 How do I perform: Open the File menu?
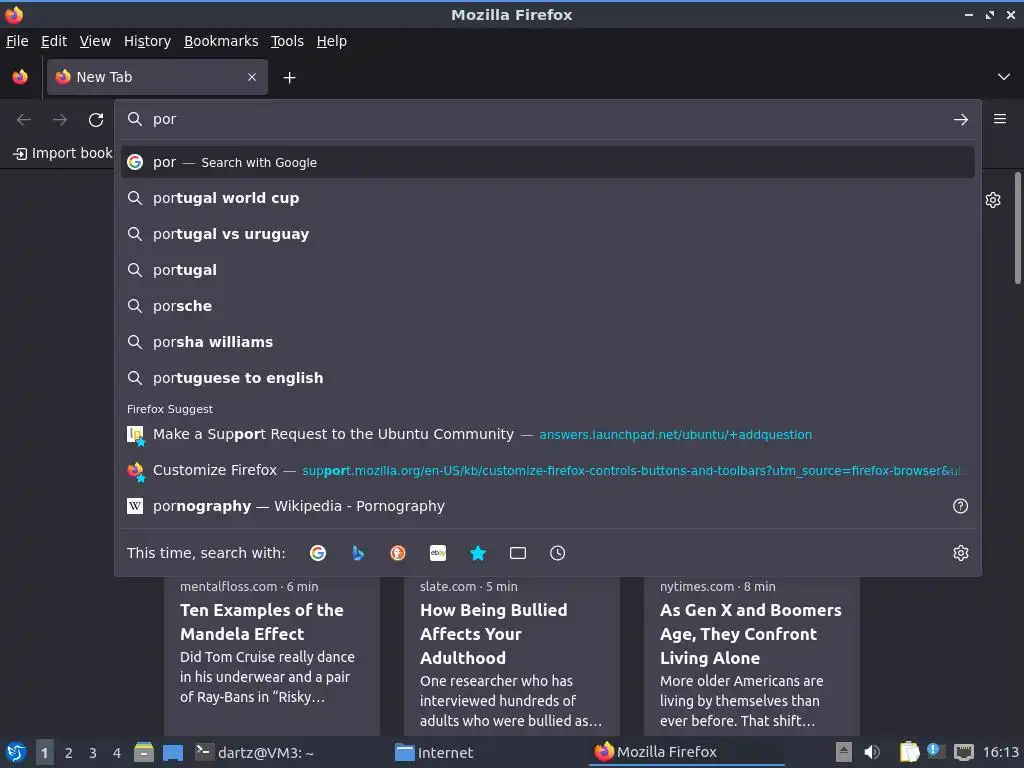coord(17,41)
